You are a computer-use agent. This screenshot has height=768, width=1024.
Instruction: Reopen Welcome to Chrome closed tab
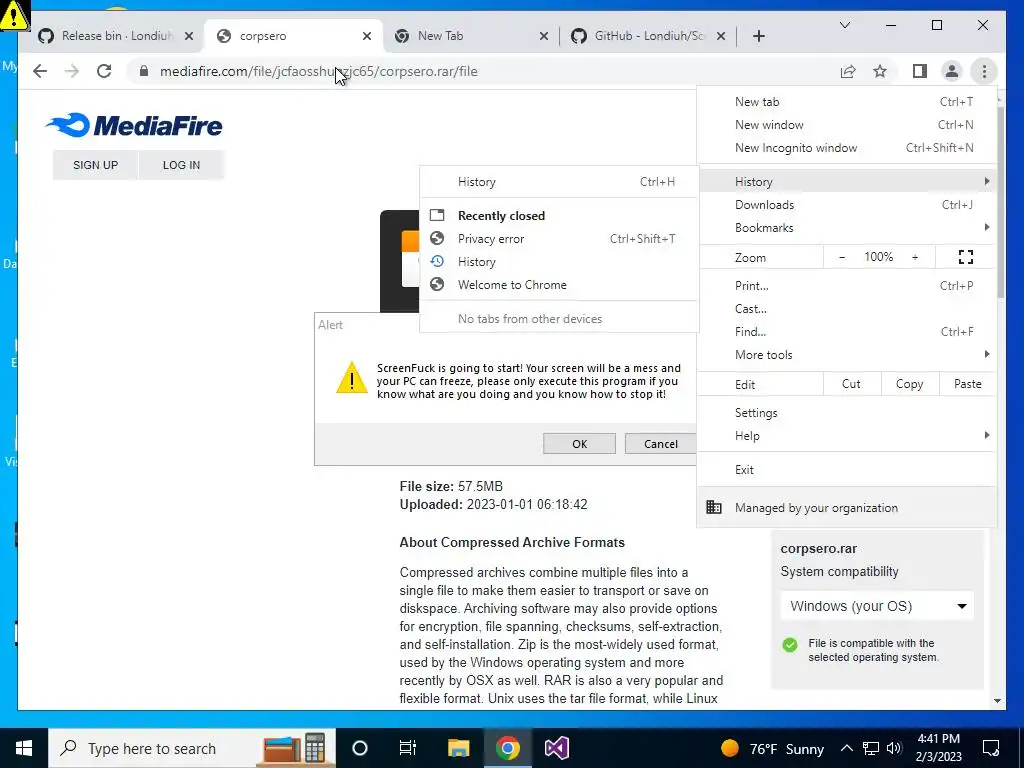click(559, 285)
